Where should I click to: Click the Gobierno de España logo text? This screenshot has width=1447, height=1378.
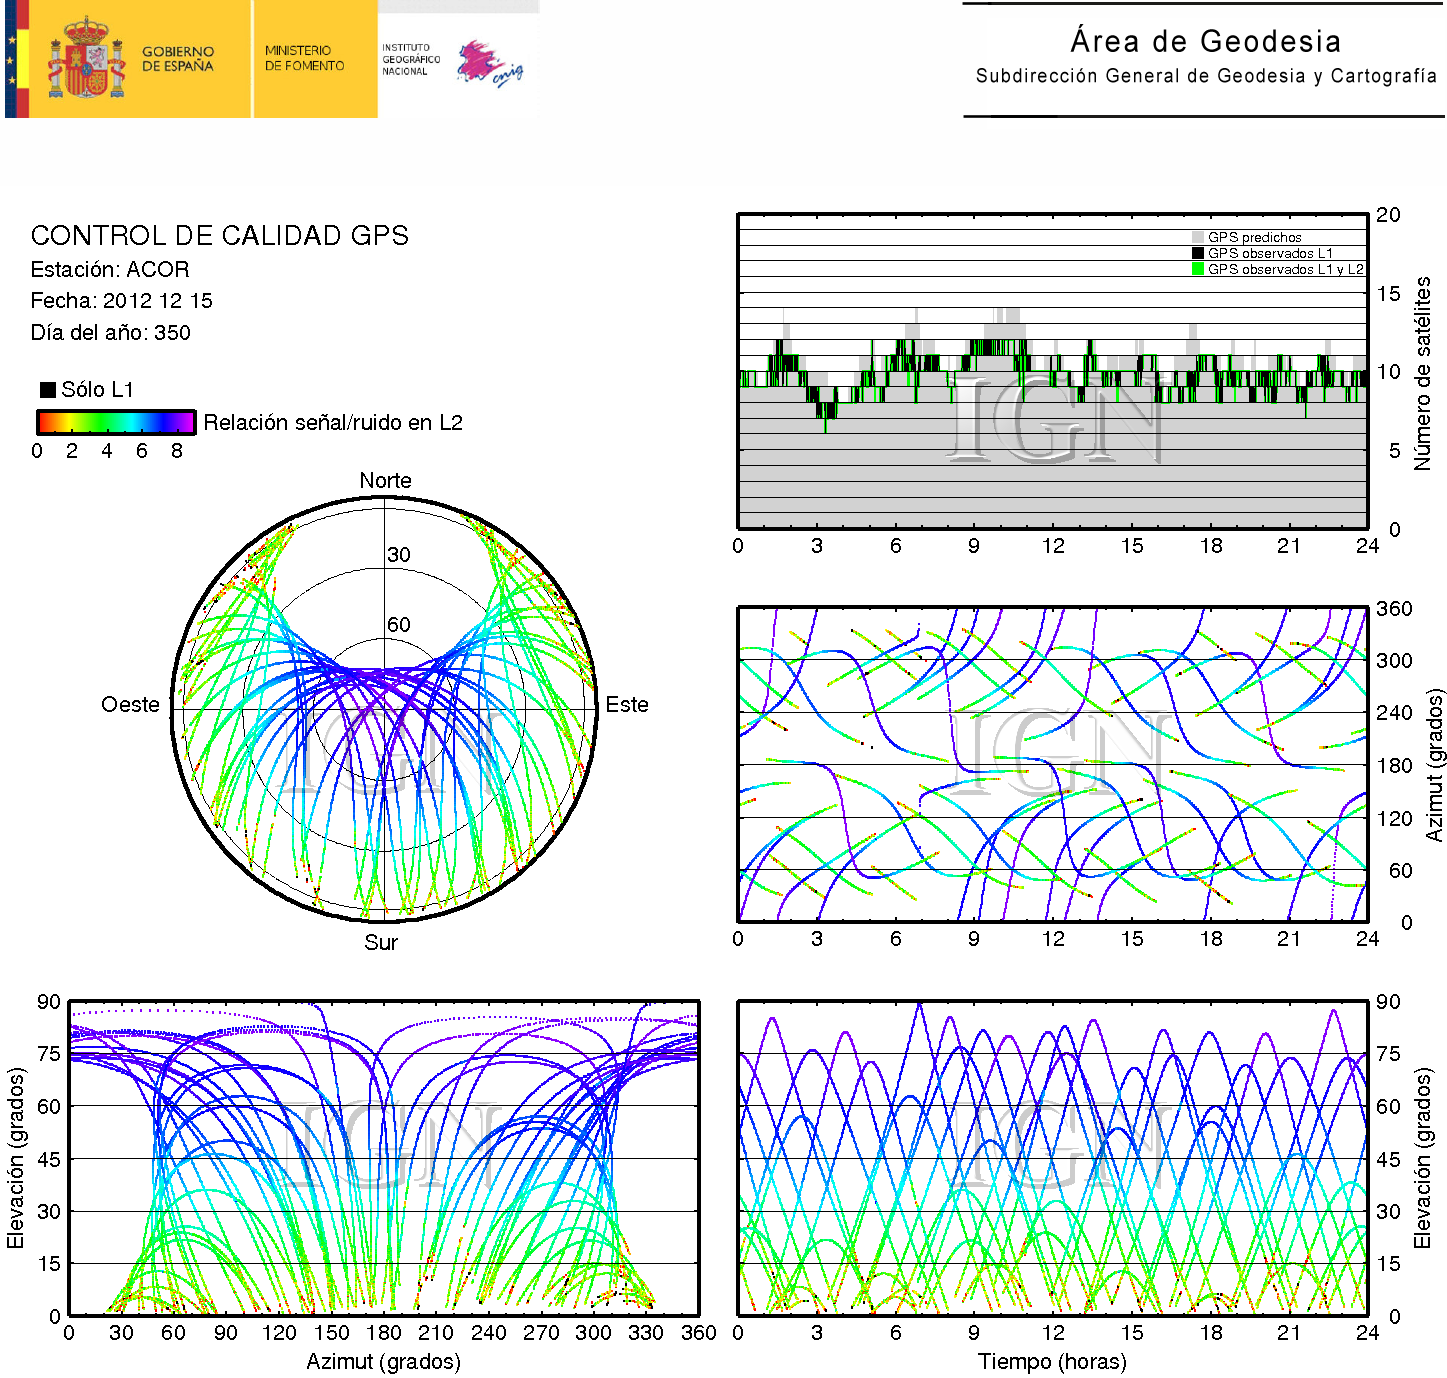[x=177, y=59]
